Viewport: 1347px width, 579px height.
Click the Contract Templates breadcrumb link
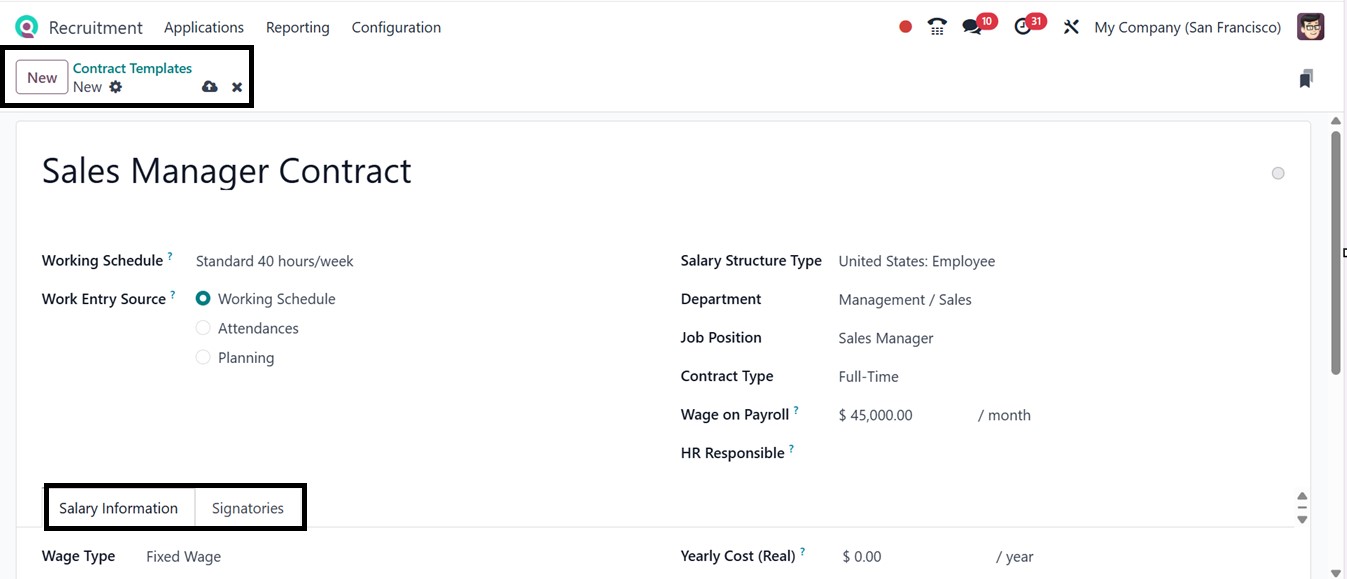pyautogui.click(x=132, y=68)
